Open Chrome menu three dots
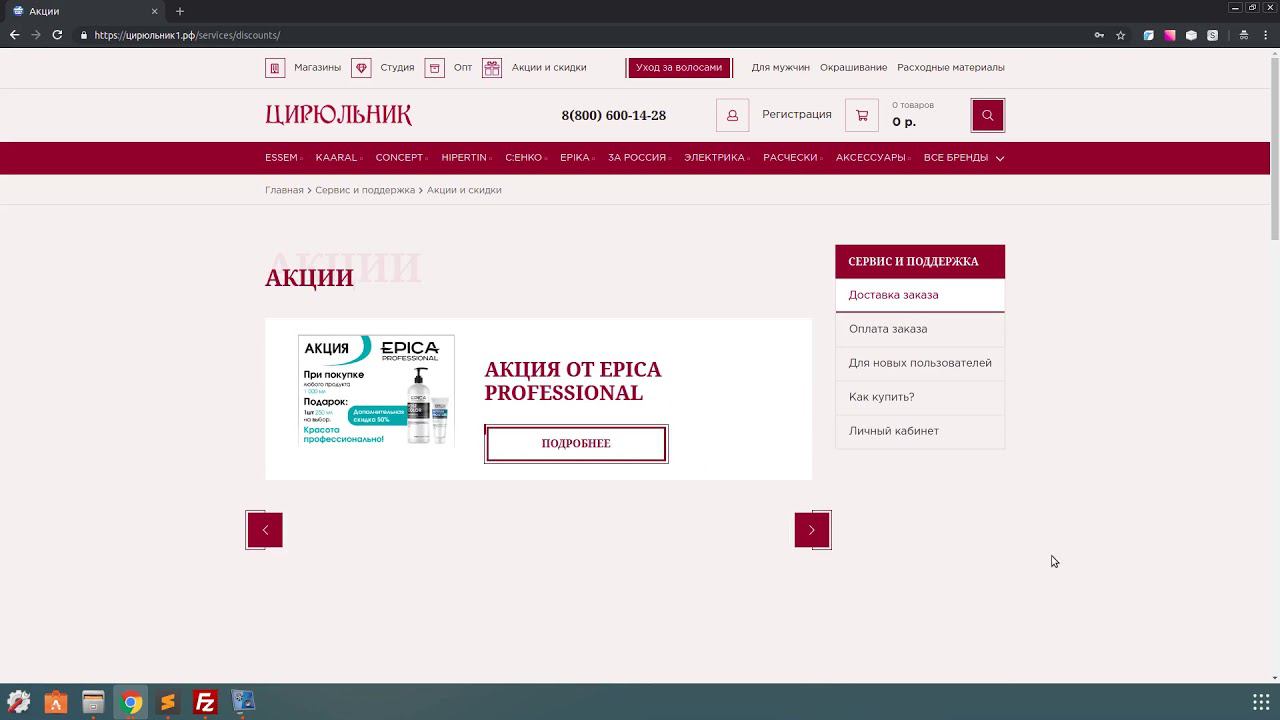Viewport: 1280px width, 720px height. click(1267, 35)
